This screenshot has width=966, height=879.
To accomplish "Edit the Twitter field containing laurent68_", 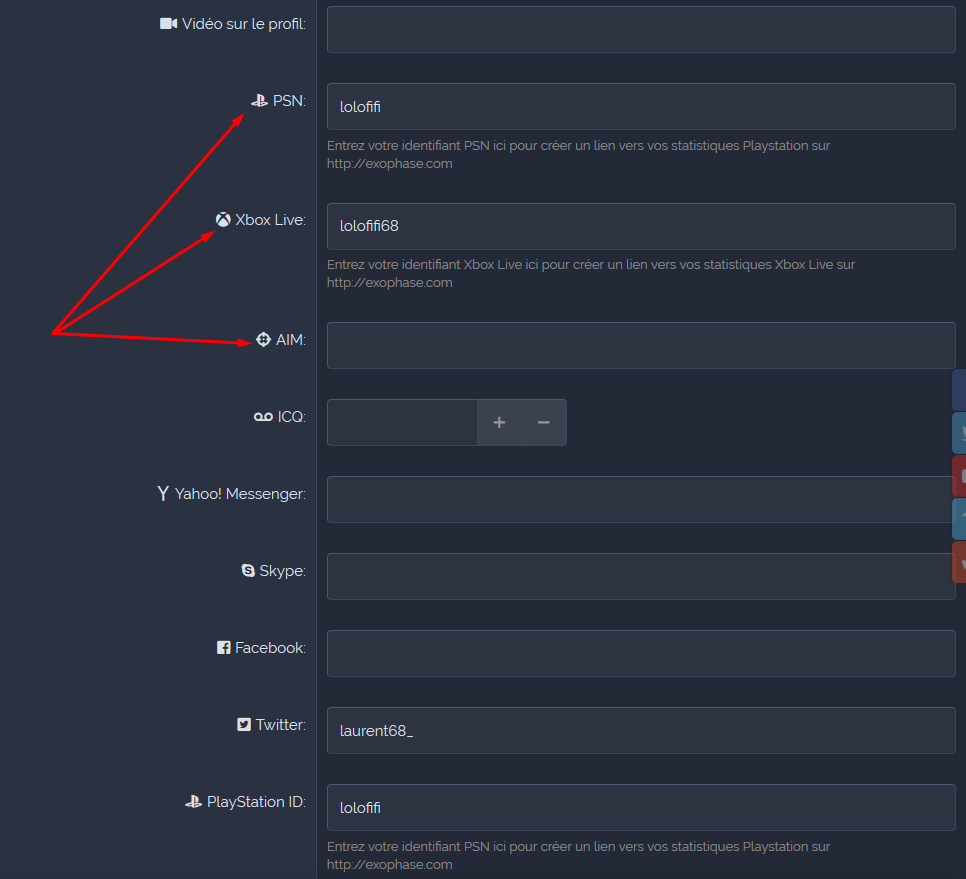I will (641, 731).
